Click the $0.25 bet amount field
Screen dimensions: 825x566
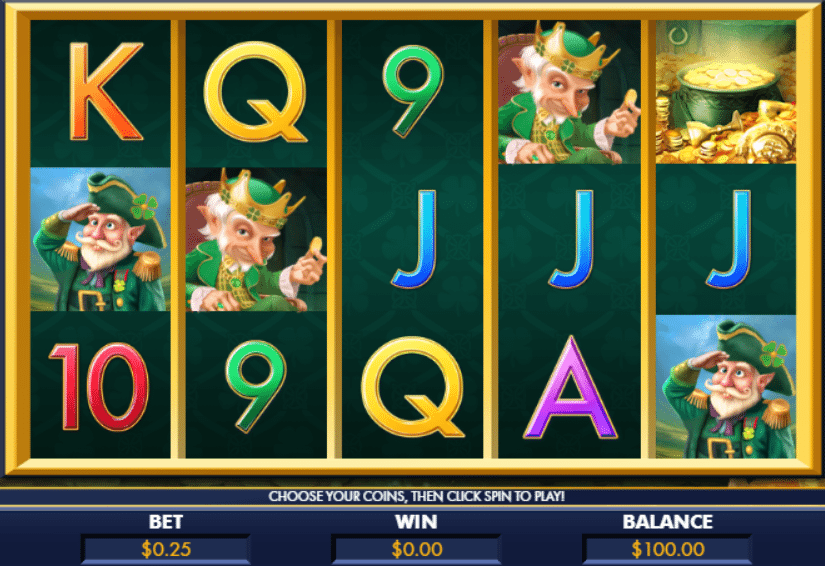click(166, 550)
